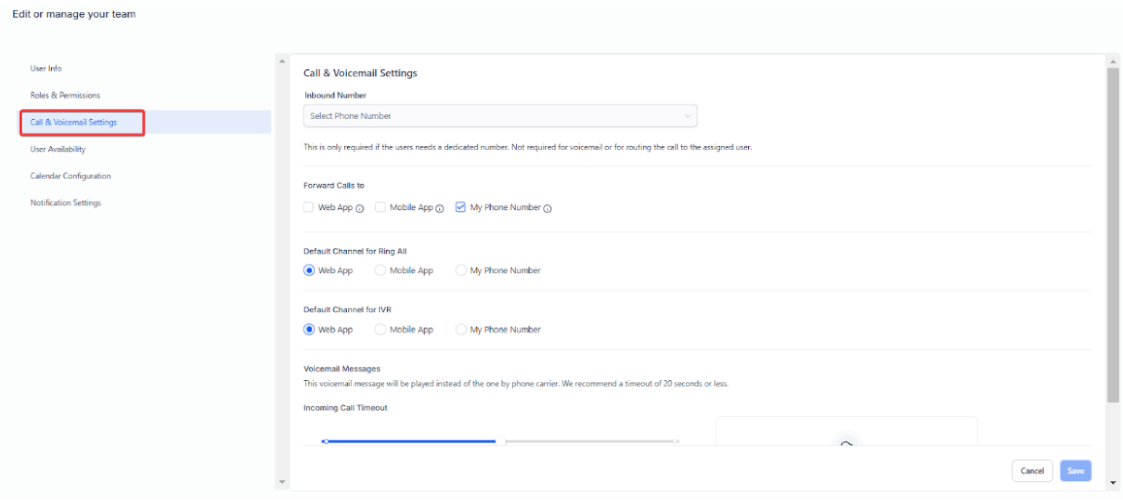
Task: Select My Phone Number for IVR channel
Action: 461,329
